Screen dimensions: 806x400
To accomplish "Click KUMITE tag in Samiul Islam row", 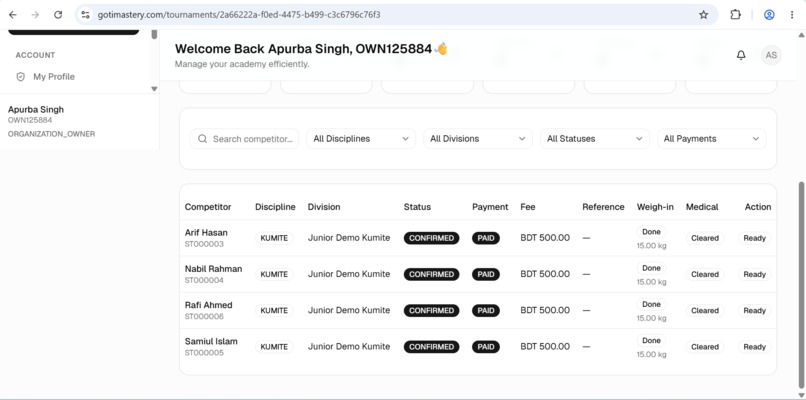I will pyautogui.click(x=274, y=347).
